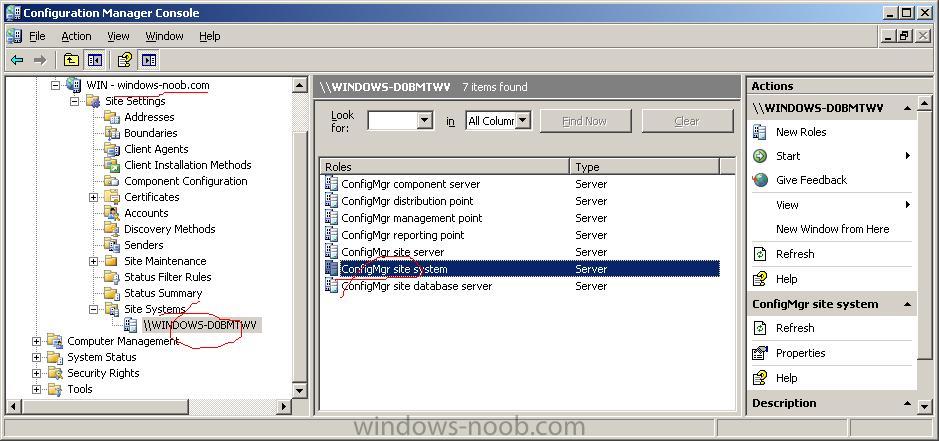
Task: Collapse the WIN - windows-noob.com site node
Action: [x=56, y=85]
